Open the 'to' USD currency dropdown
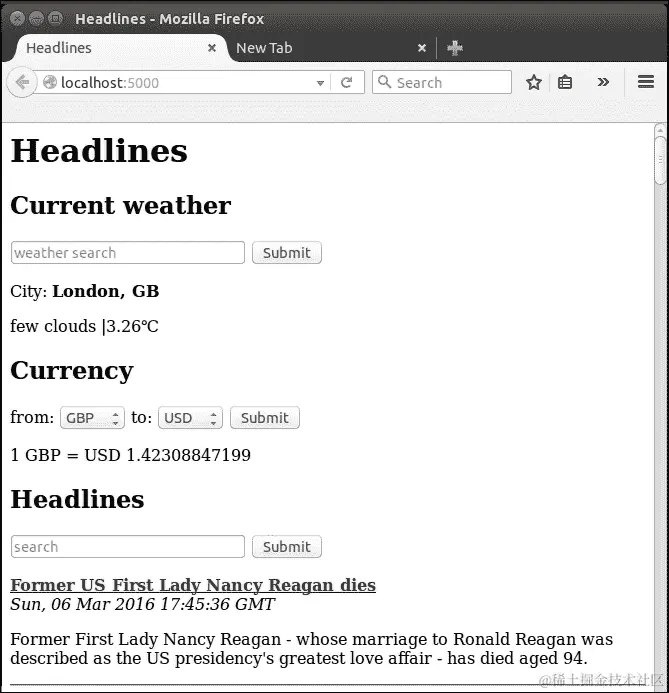 (x=190, y=418)
